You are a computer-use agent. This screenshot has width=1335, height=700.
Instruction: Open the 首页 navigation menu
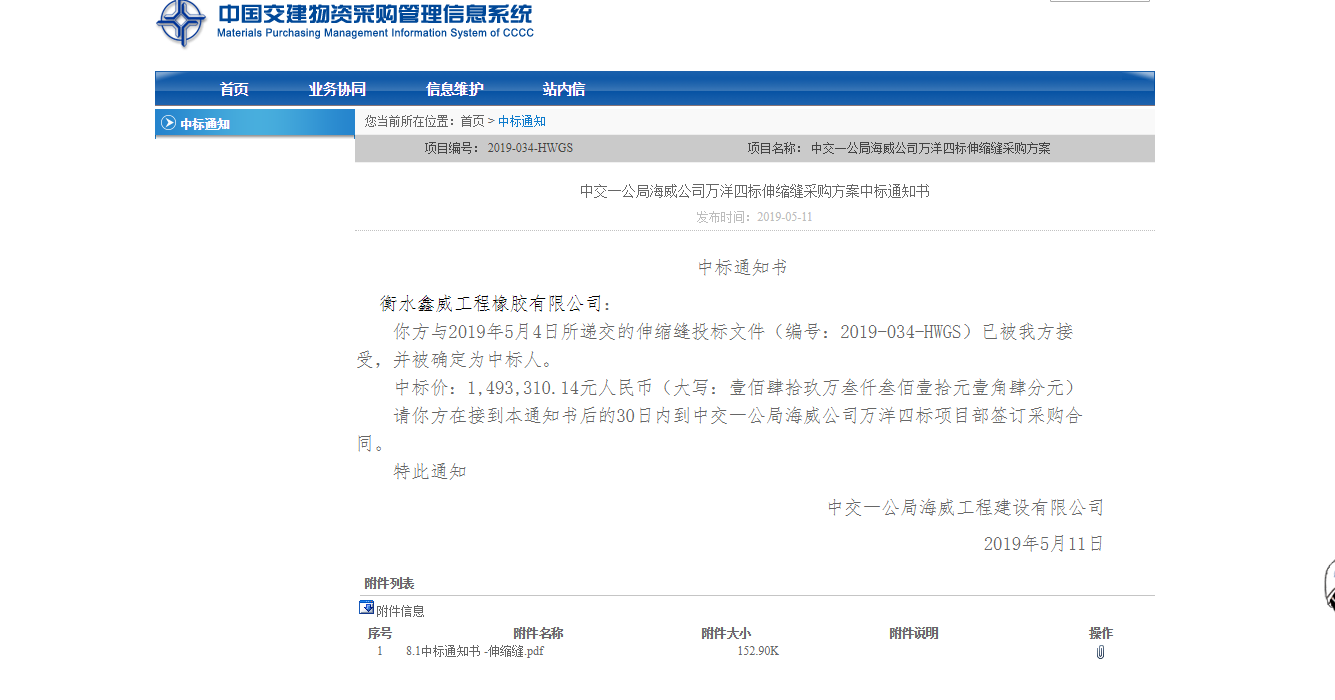(x=234, y=89)
